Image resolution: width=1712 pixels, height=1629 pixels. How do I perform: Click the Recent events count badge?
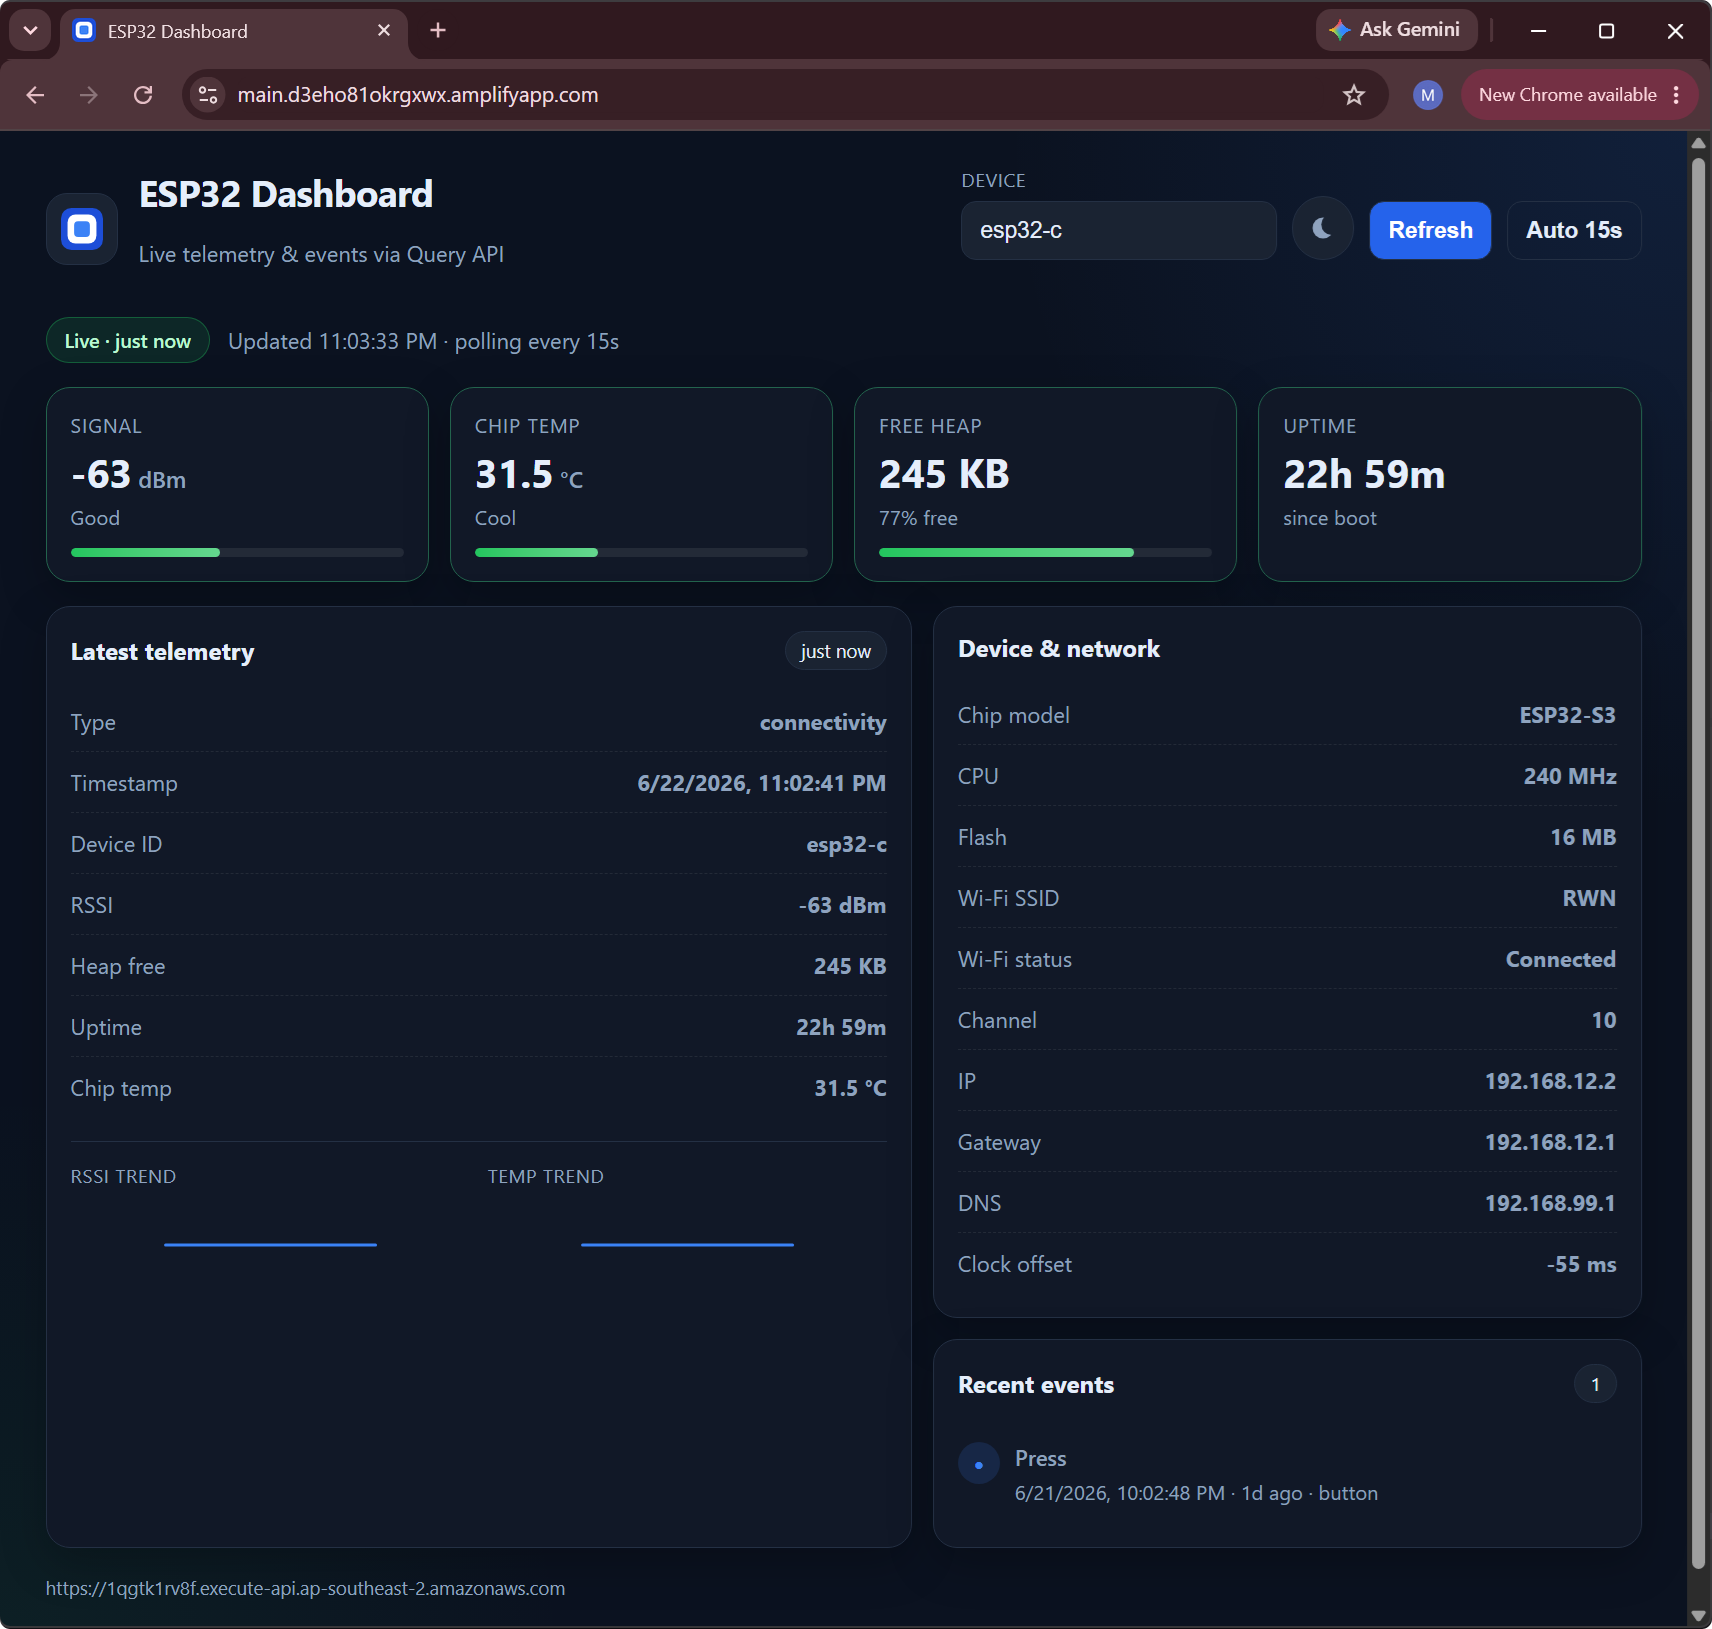1595,1384
